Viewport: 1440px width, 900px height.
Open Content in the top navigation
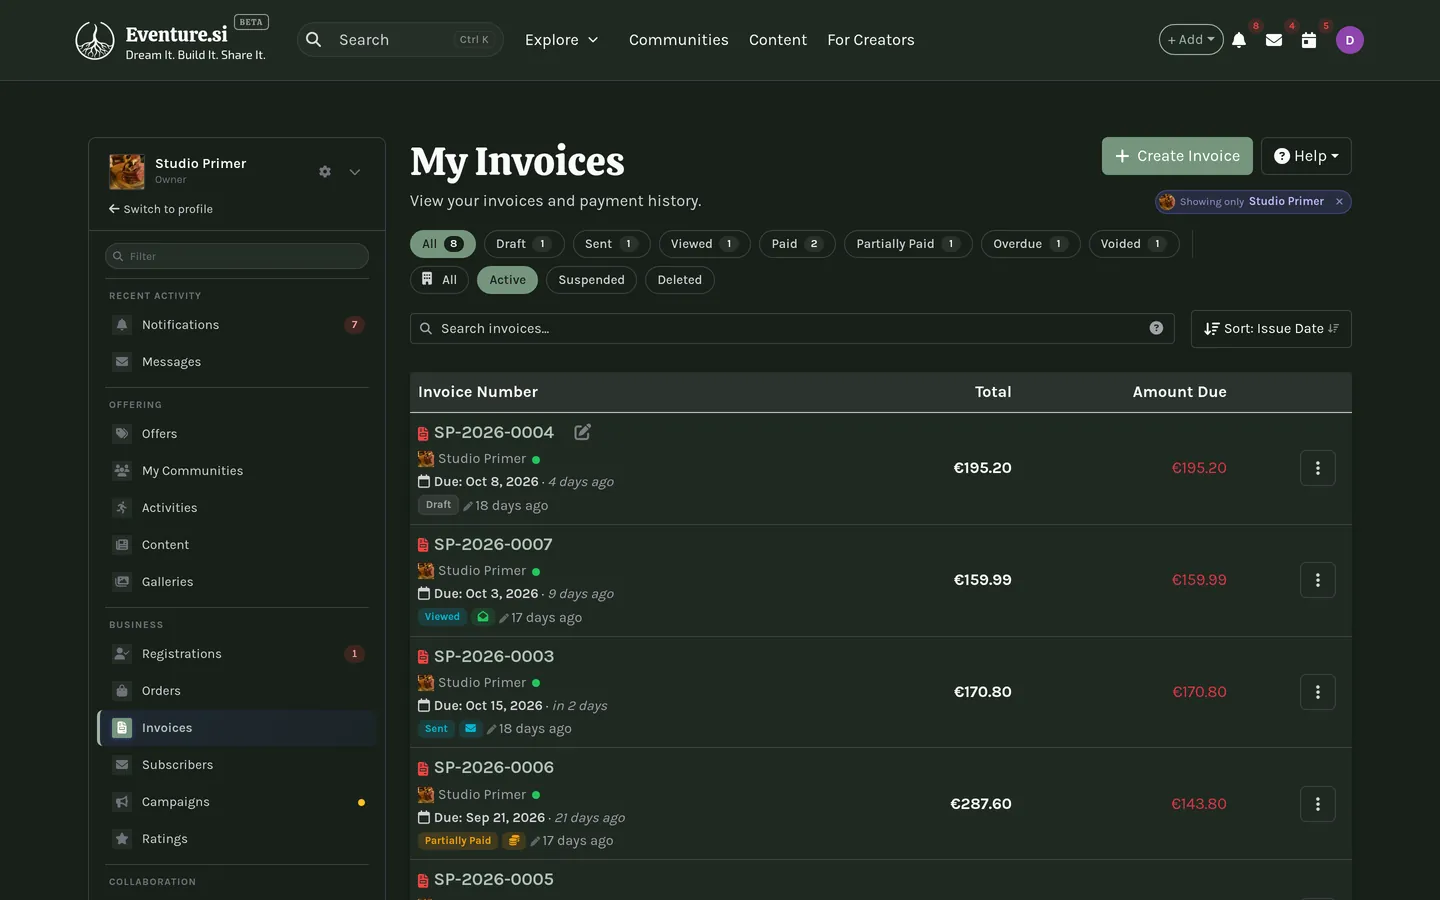pos(777,40)
